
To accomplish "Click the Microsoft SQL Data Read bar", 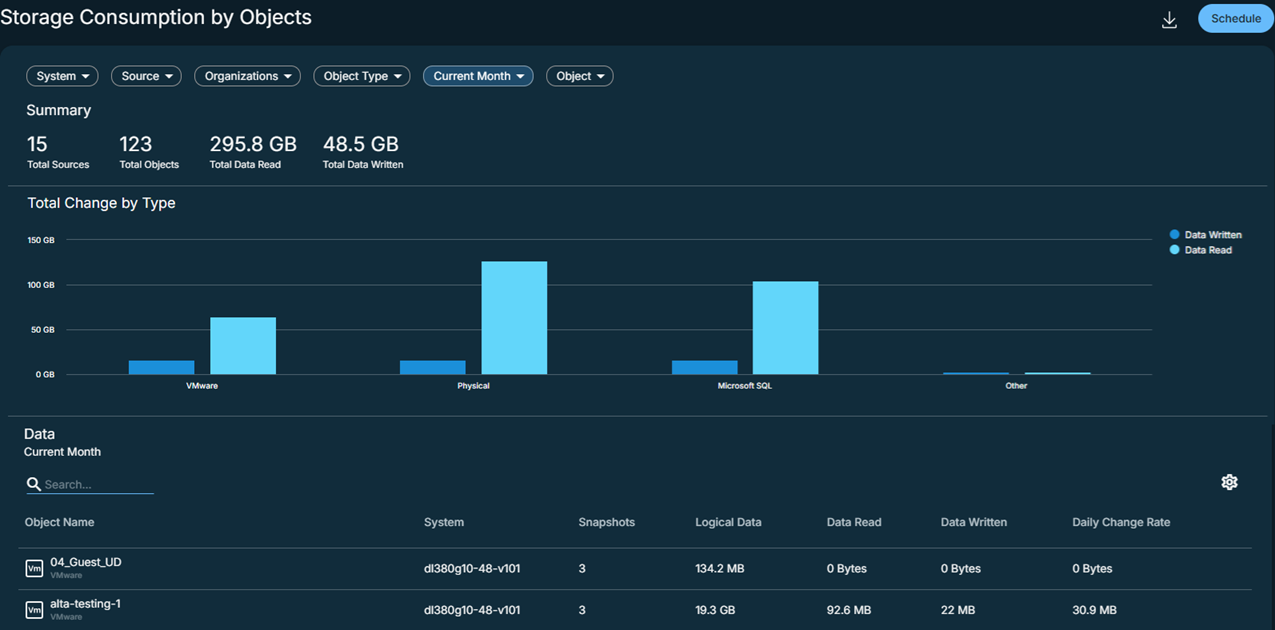I will pyautogui.click(x=785, y=328).
